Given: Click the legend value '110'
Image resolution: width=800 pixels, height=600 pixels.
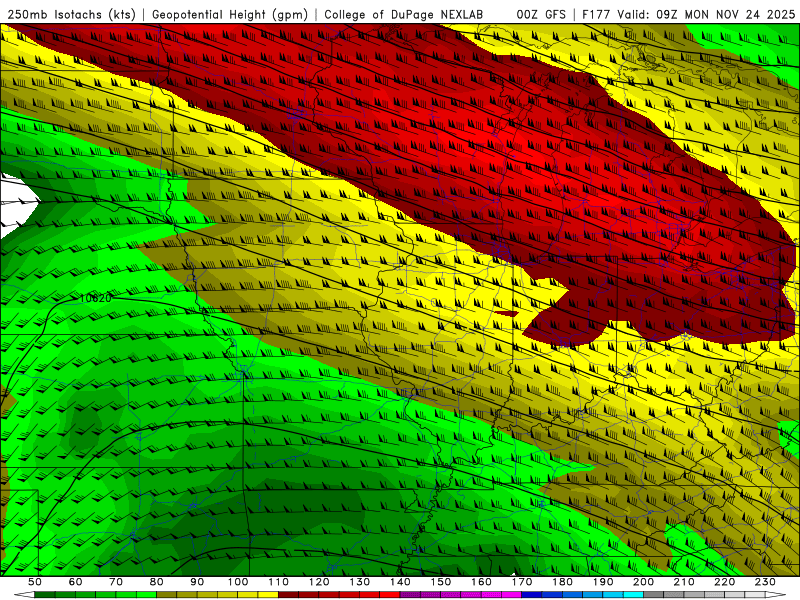Looking at the screenshot, I should pyautogui.click(x=279, y=582).
